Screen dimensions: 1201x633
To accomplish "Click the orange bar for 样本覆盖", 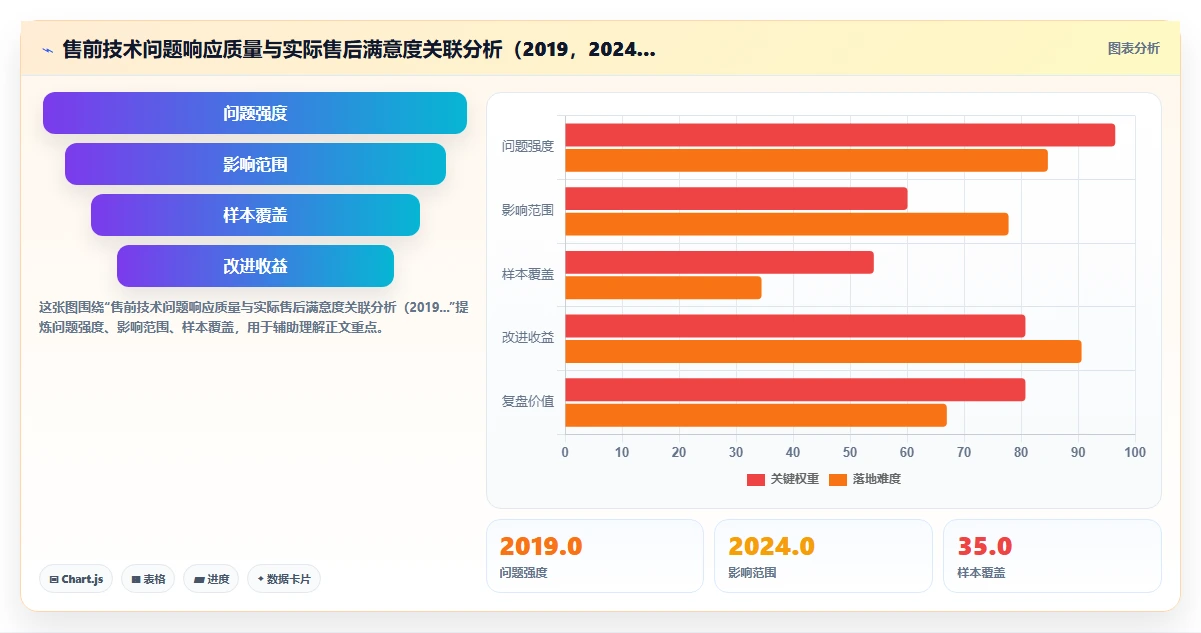I will coord(664,288).
